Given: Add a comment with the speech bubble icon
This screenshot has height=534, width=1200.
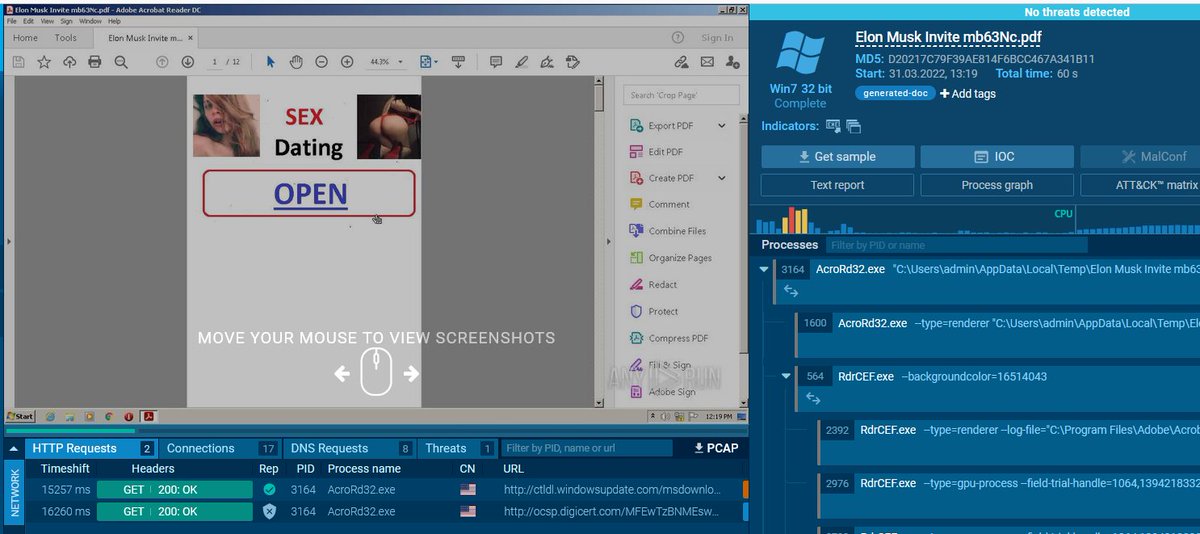Looking at the screenshot, I should (495, 62).
